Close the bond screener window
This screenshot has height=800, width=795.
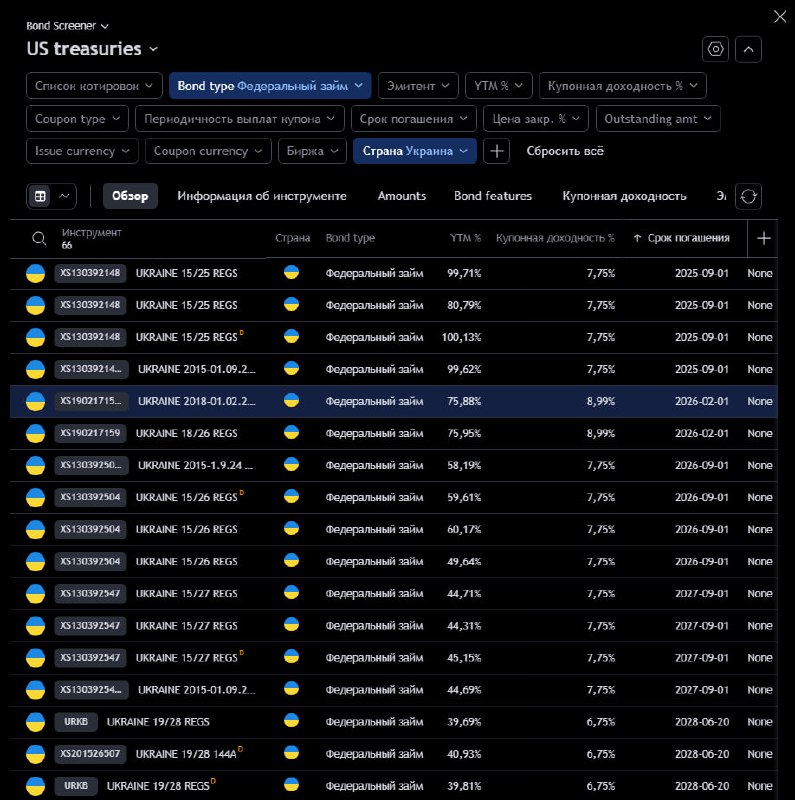coord(780,16)
